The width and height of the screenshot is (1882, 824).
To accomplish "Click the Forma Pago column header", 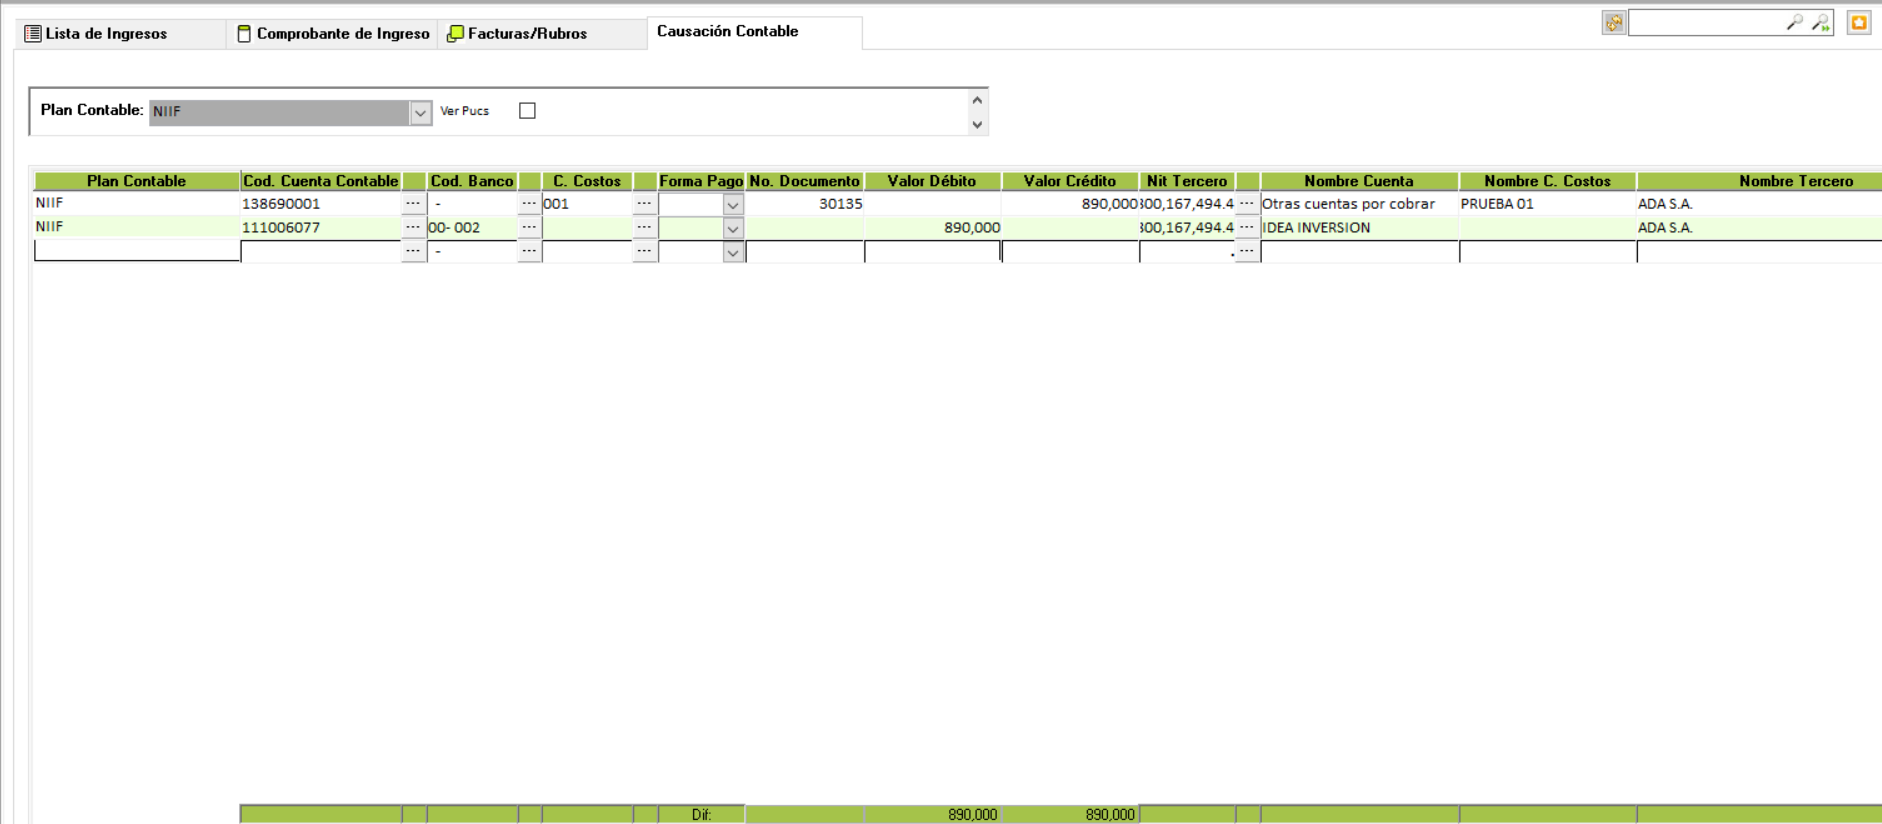I will point(701,181).
